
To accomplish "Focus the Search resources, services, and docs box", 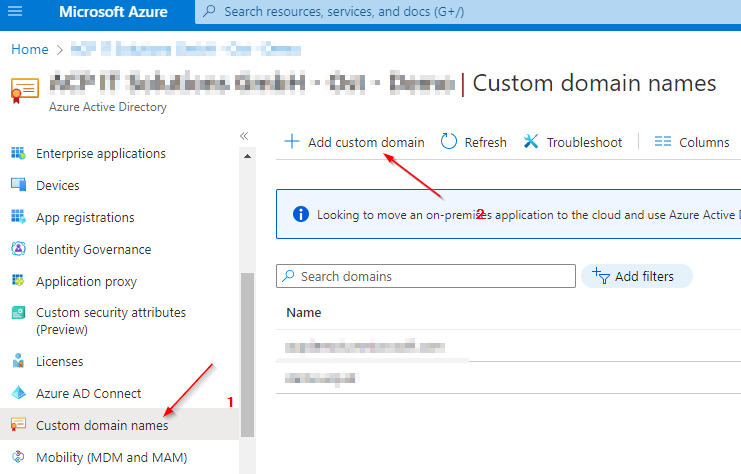I will click(468, 11).
